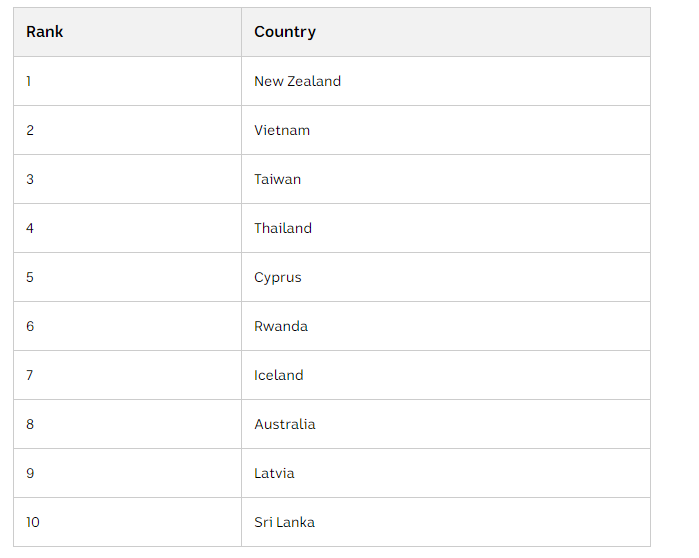Screen dimensions: 699x558
Task: Click rank number 4 cell
Action: point(127,228)
